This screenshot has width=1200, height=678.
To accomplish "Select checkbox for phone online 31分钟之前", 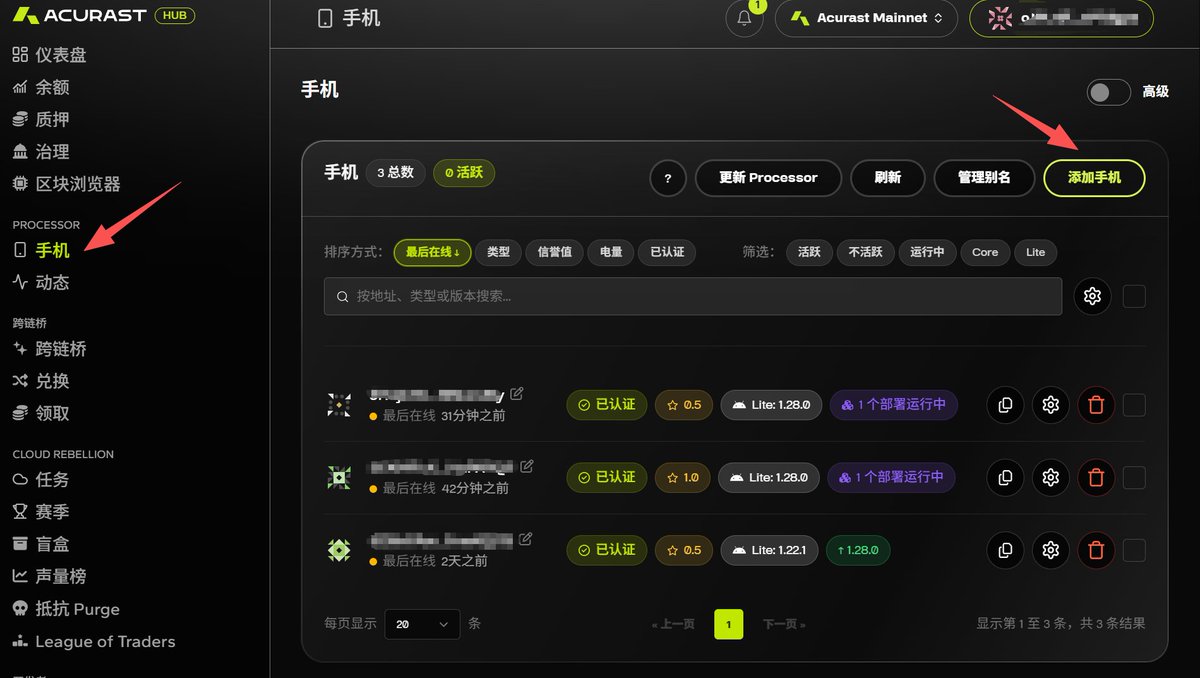I will pyautogui.click(x=1134, y=405).
